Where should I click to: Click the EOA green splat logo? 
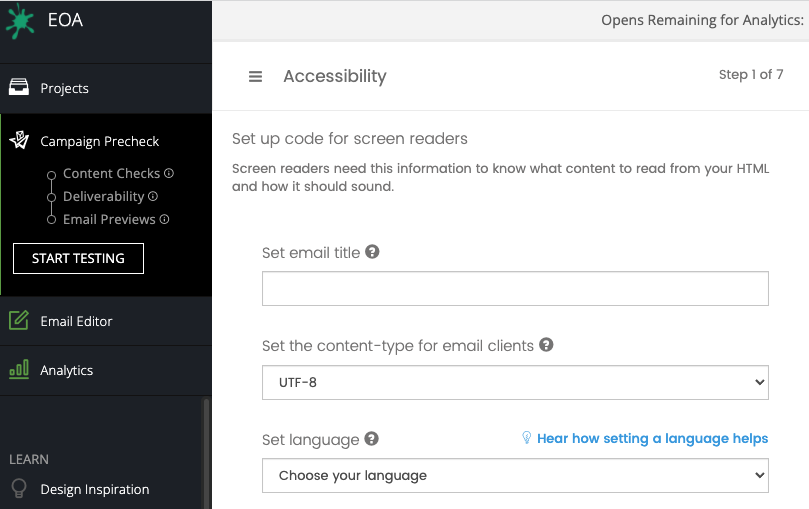coord(20,22)
